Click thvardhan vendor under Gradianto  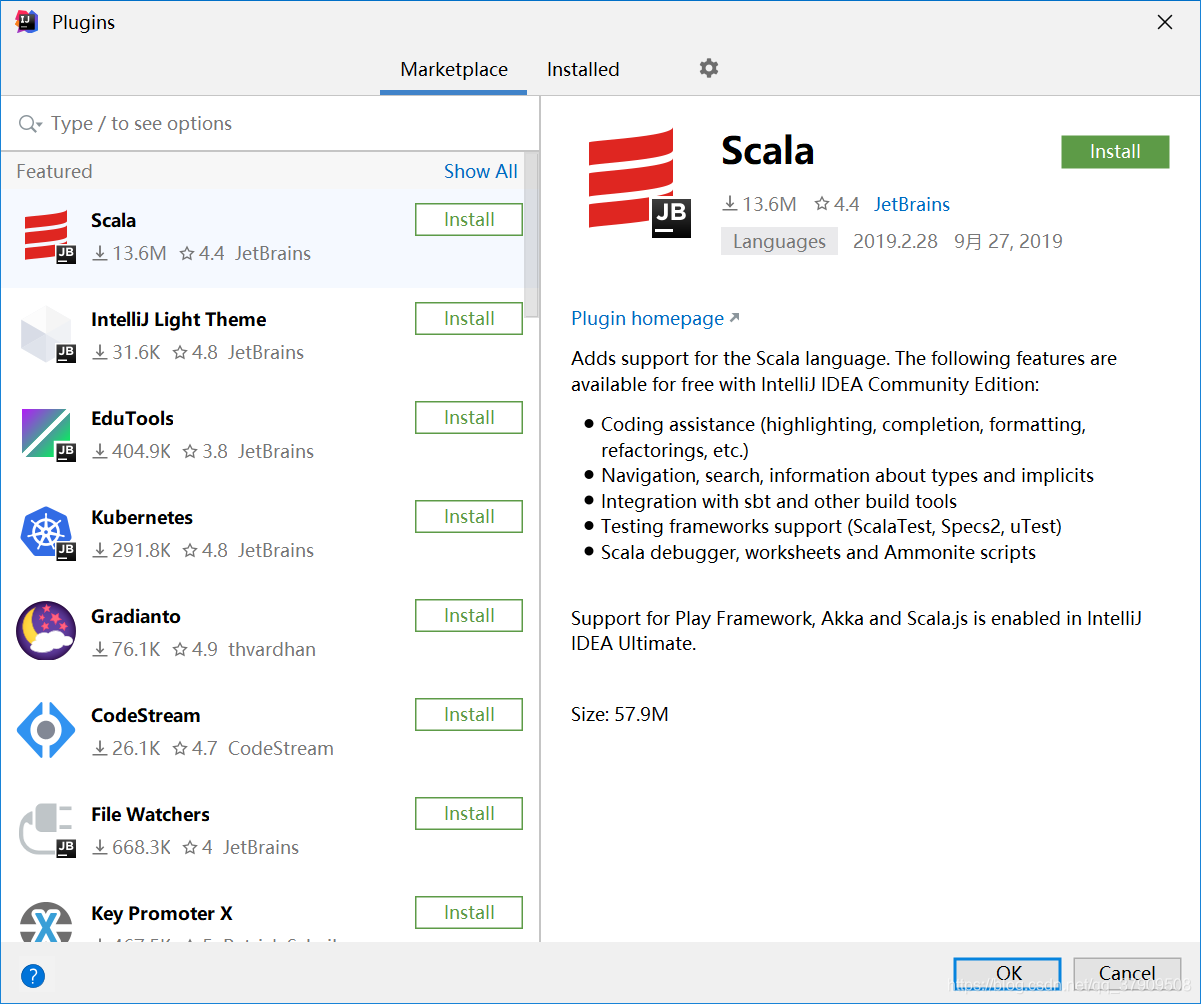click(272, 649)
